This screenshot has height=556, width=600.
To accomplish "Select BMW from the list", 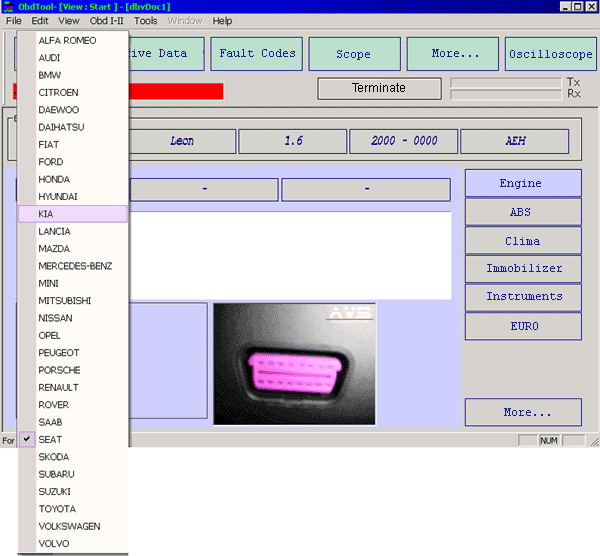I will click(x=73, y=75).
